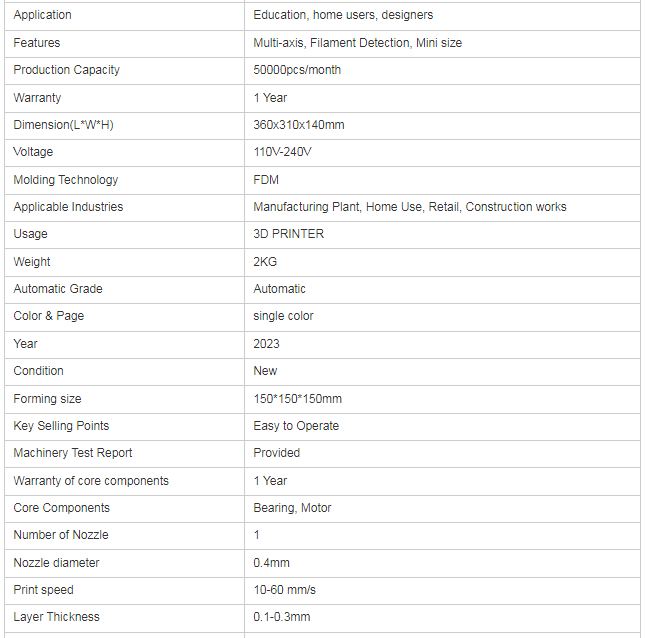Click the '3D PRINTER' usage value
646x638 pixels.
click(x=289, y=234)
